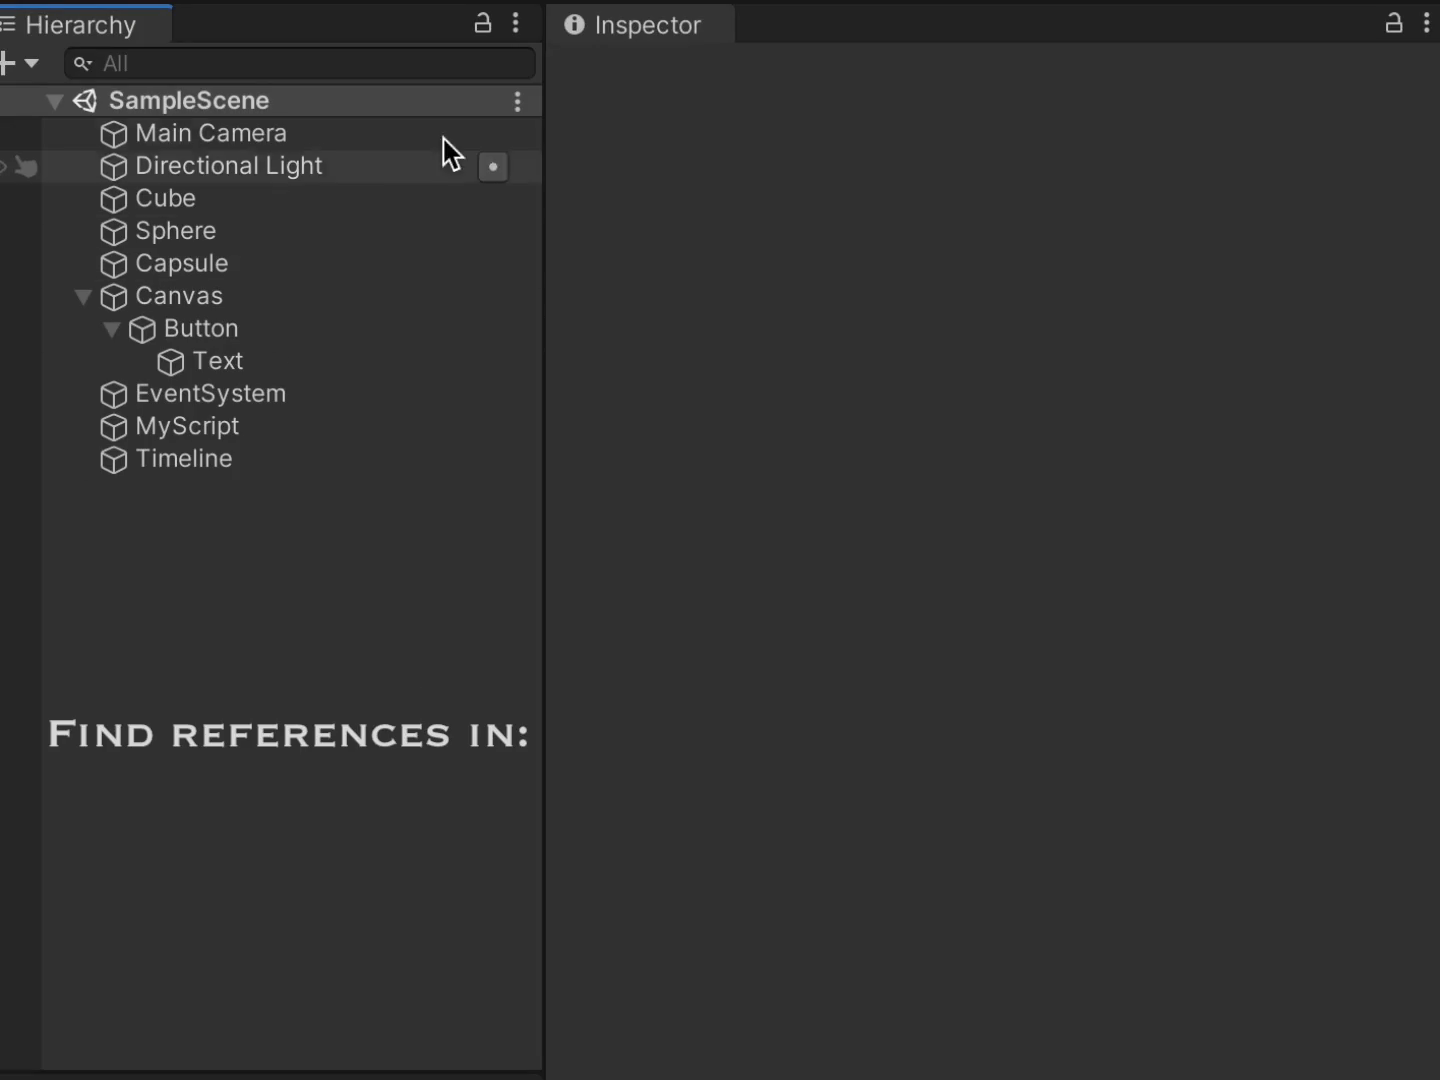The width and height of the screenshot is (1440, 1080).
Task: Click the Hierarchy list icon on tab
Action: click(x=8, y=24)
